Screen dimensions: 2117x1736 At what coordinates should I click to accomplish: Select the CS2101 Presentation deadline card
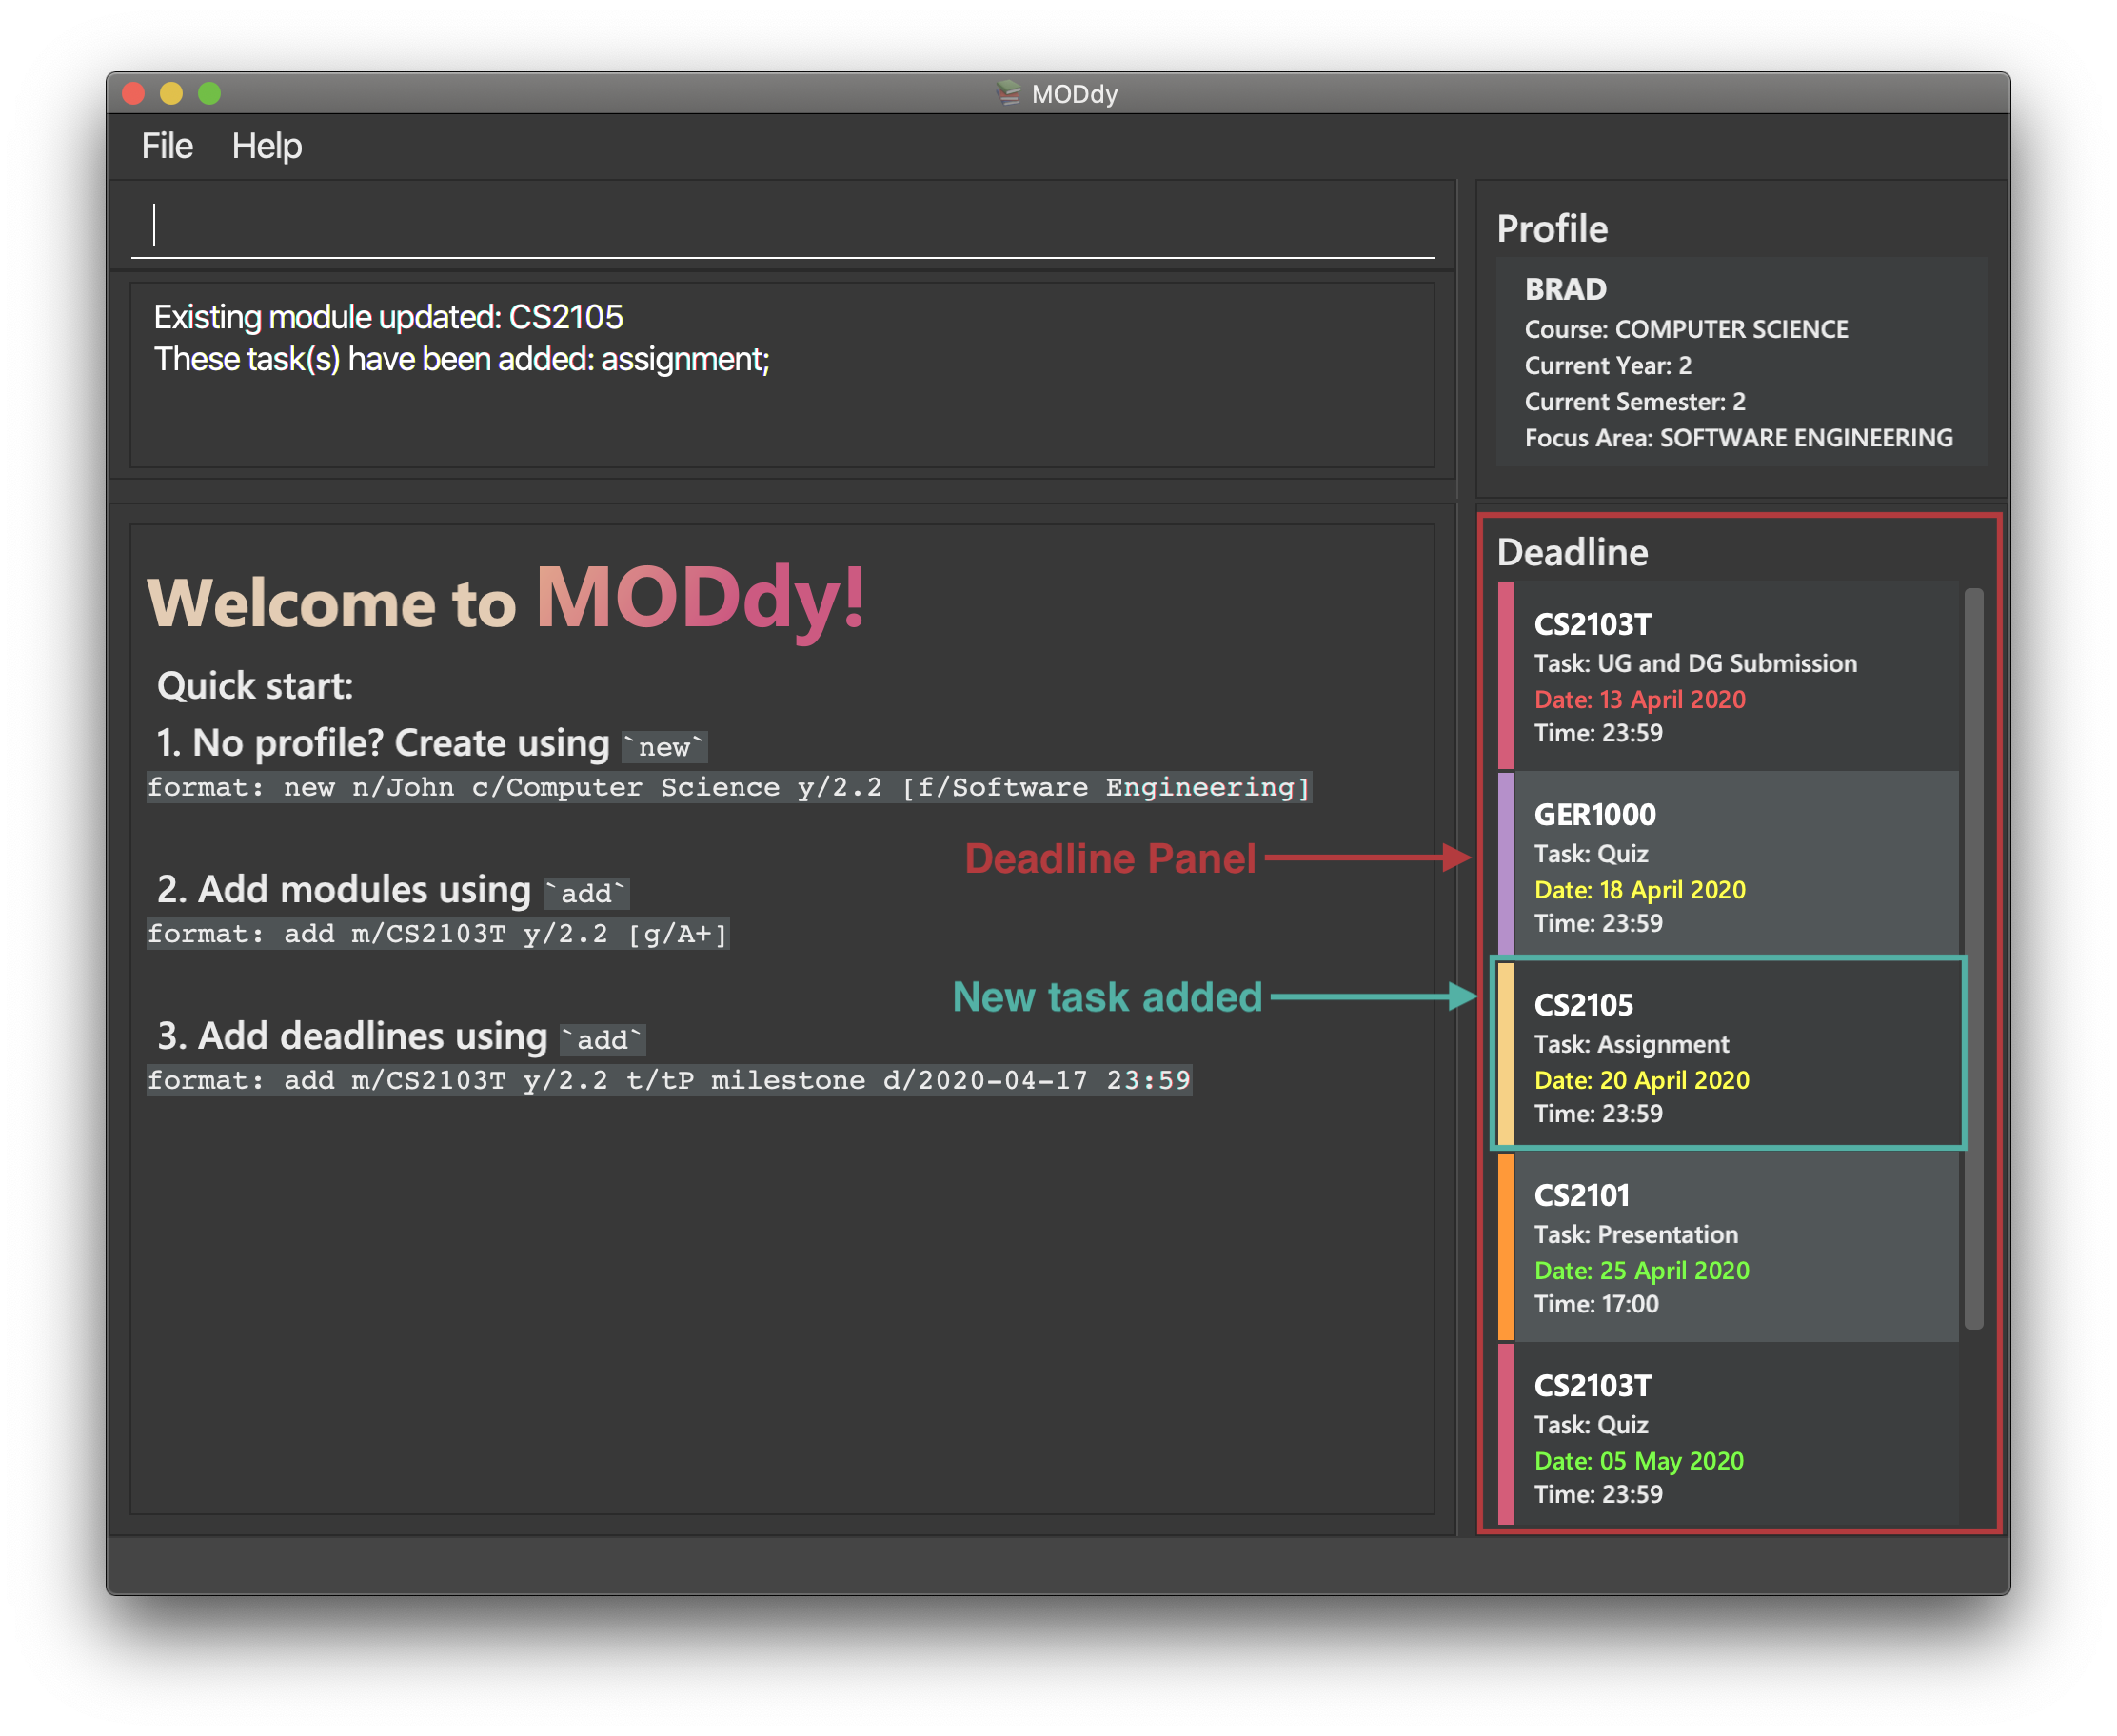[1727, 1246]
